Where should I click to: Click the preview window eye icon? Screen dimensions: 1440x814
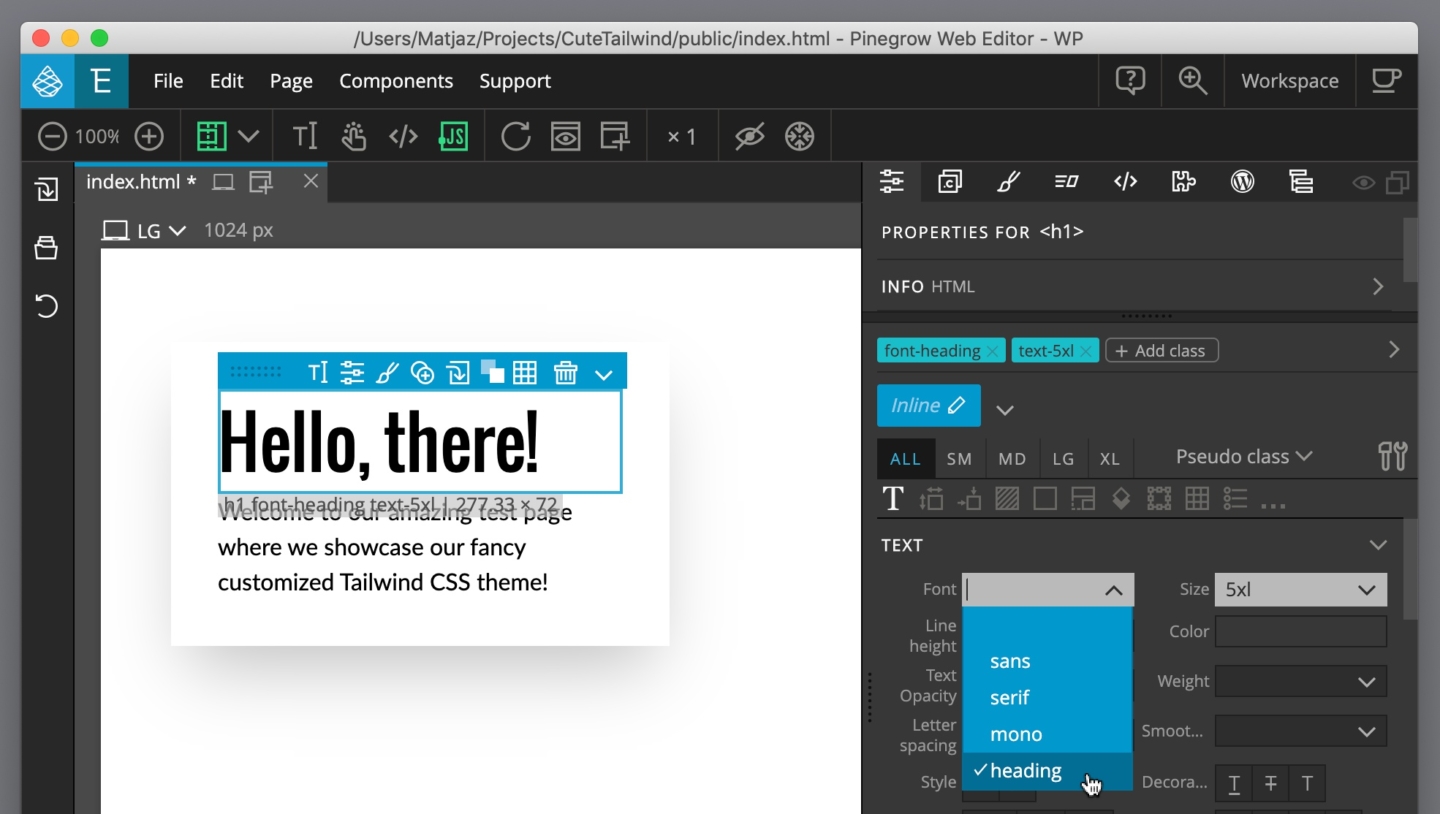click(566, 136)
